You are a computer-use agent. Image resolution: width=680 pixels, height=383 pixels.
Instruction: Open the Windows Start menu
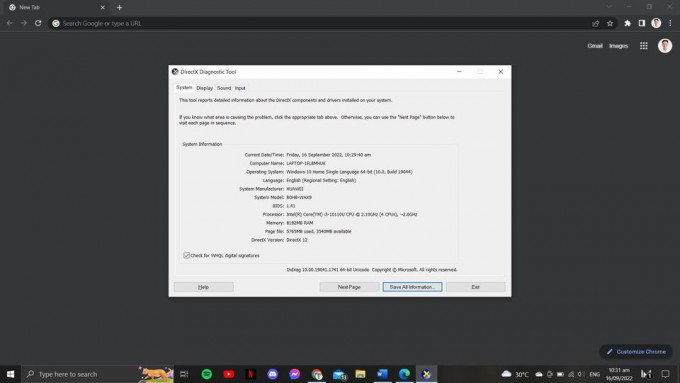click(x=10, y=374)
